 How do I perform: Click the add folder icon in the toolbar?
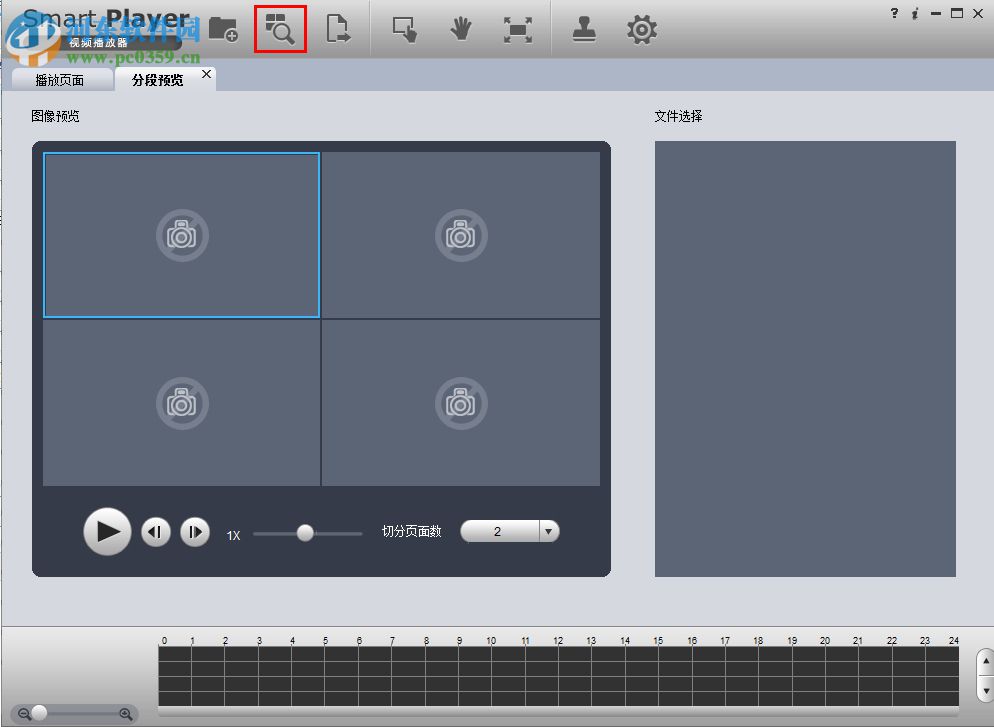[223, 29]
